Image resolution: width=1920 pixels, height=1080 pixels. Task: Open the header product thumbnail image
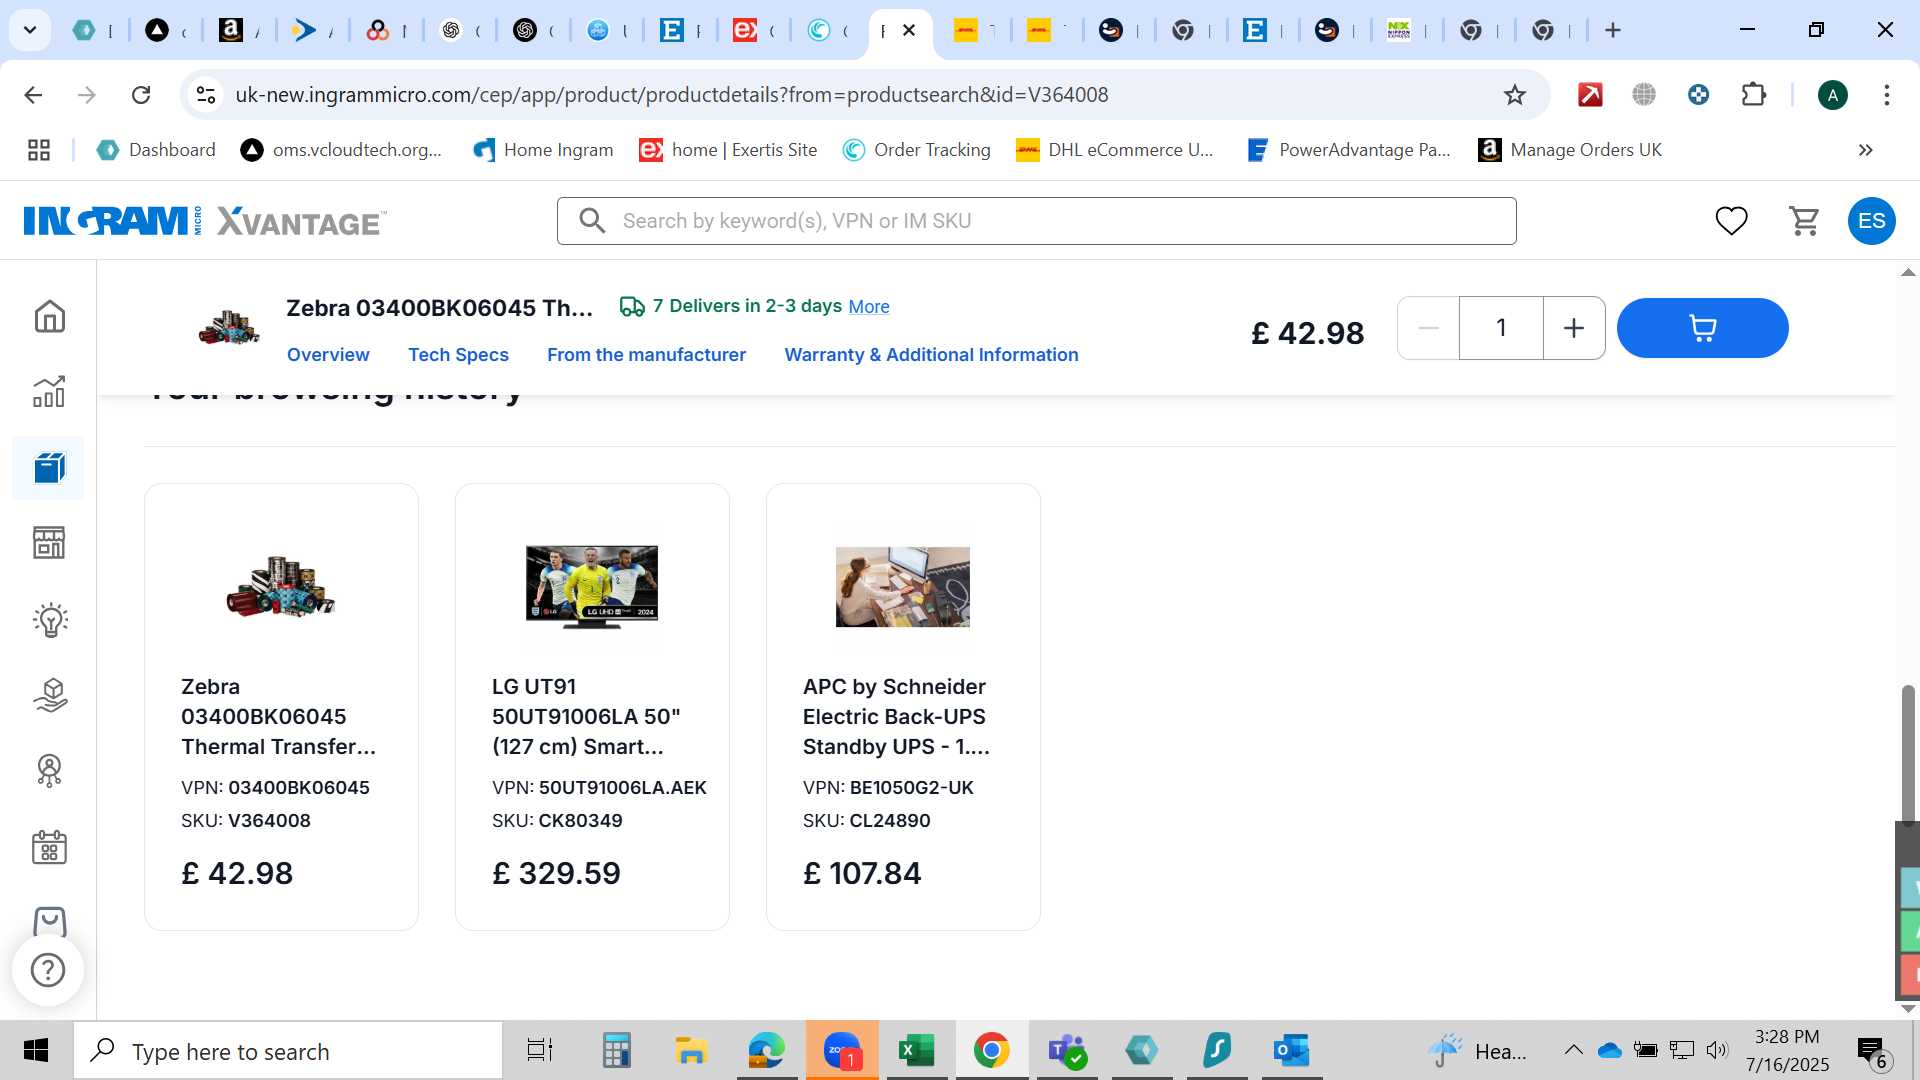click(229, 327)
